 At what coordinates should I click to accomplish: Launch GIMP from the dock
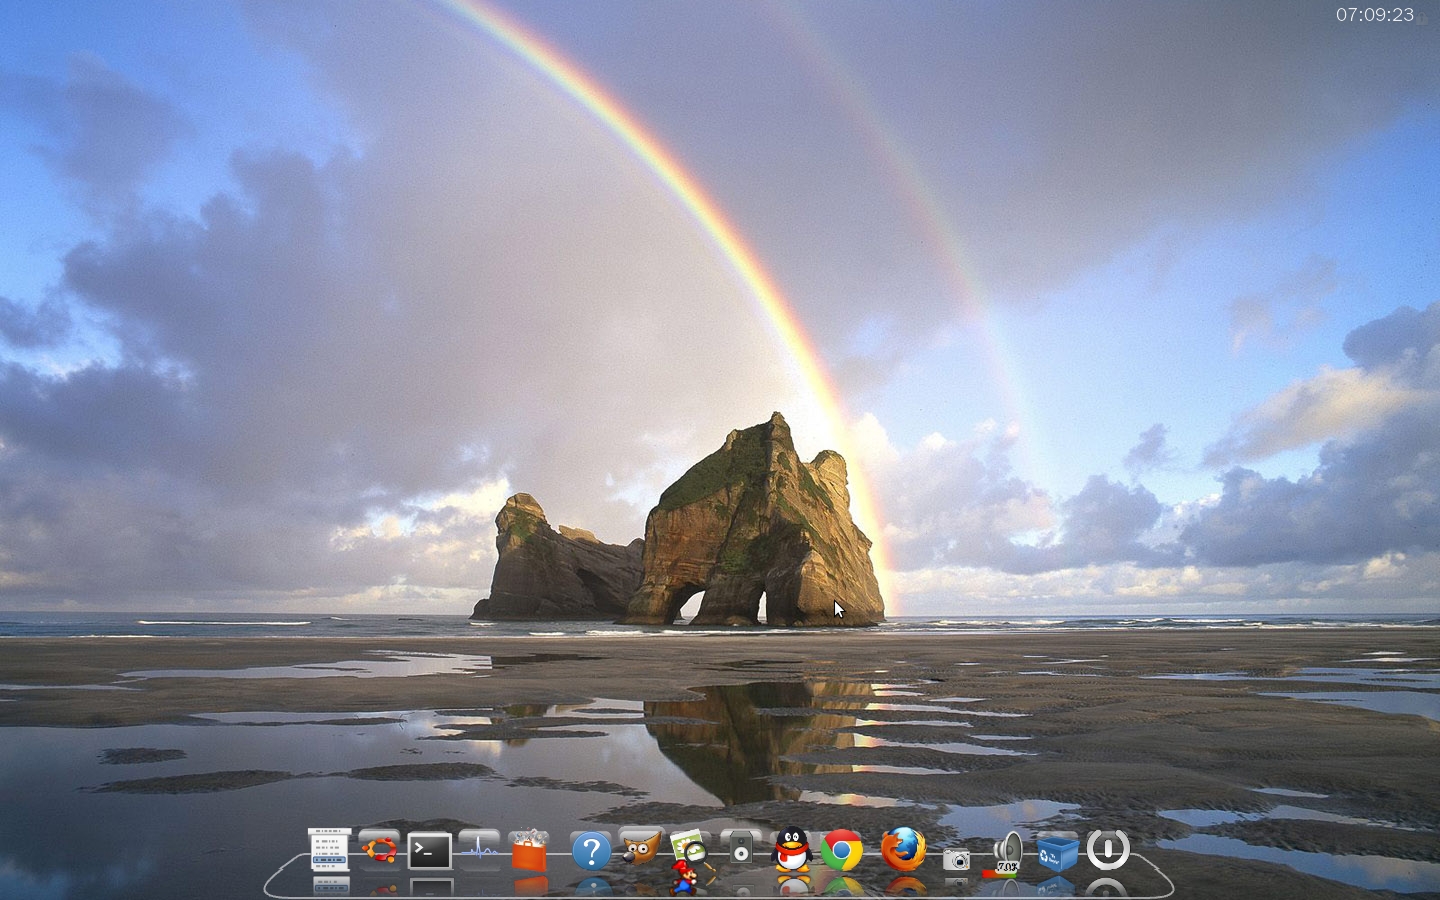(641, 848)
